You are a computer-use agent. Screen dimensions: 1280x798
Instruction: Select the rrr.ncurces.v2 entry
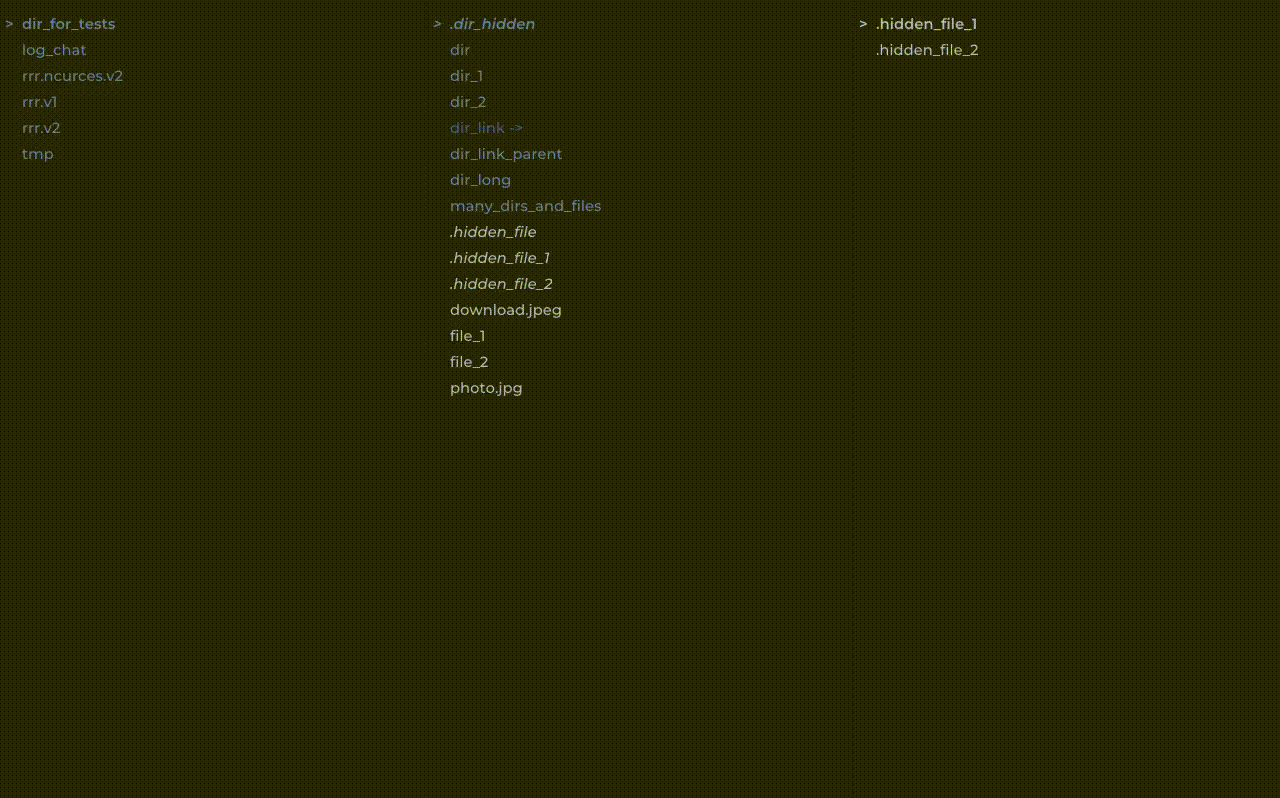pyautogui.click(x=72, y=76)
